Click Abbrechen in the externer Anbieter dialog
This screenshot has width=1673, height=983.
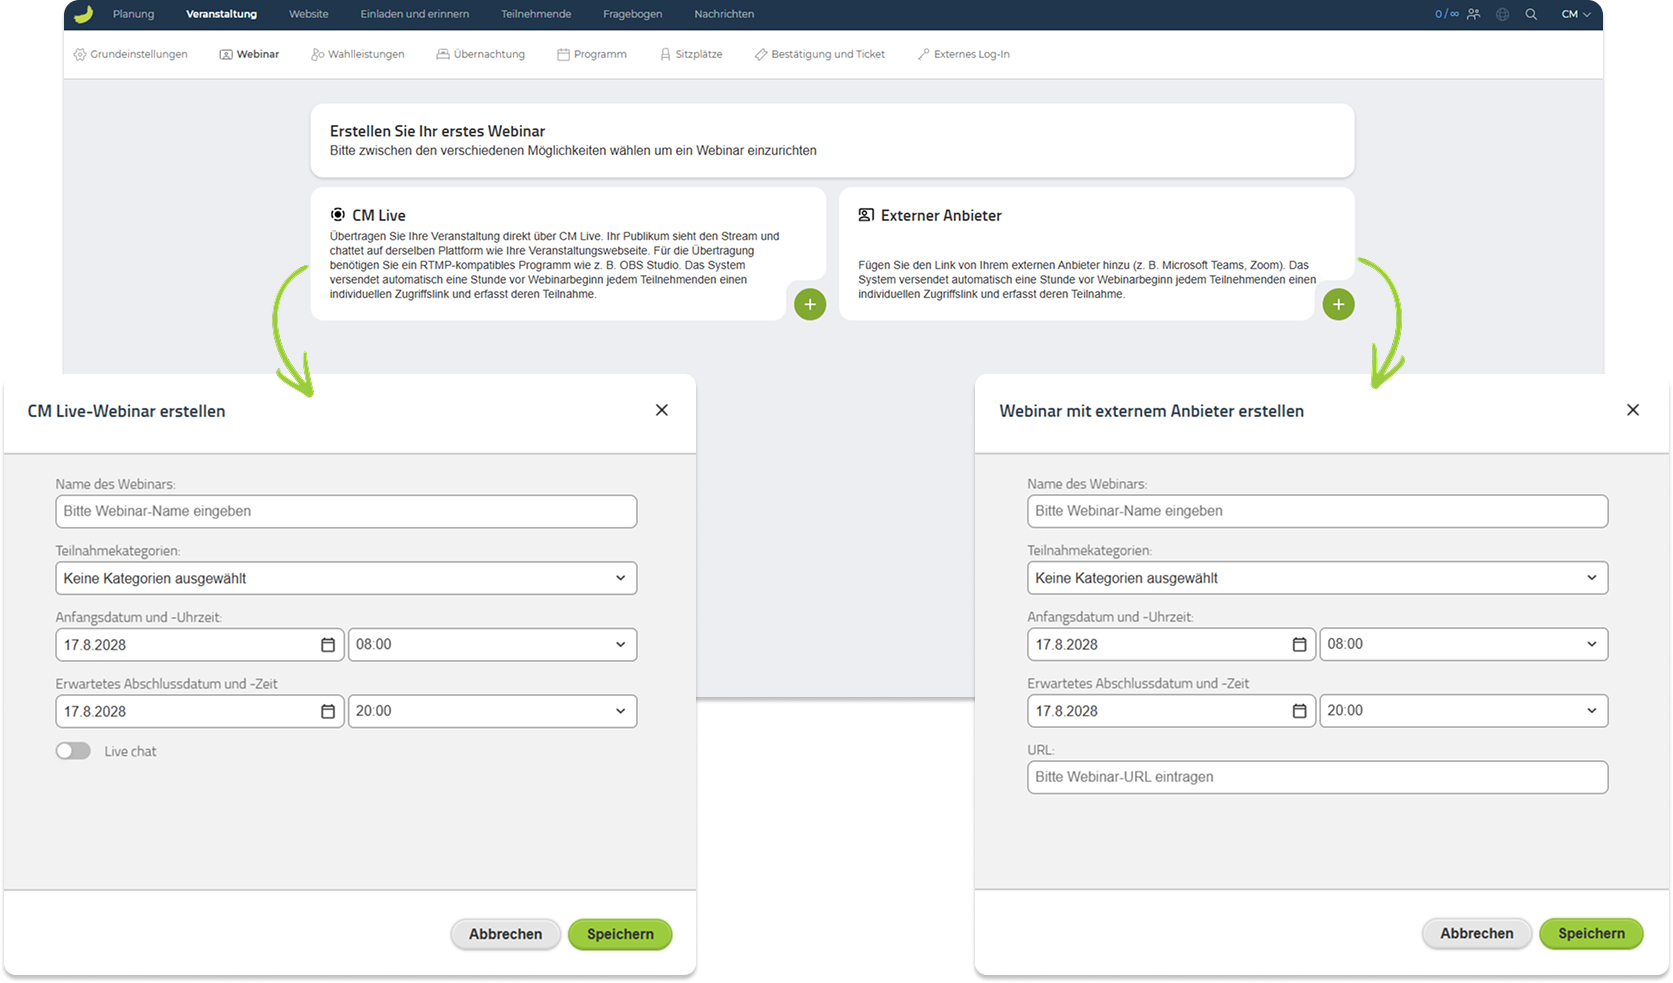pos(1476,933)
